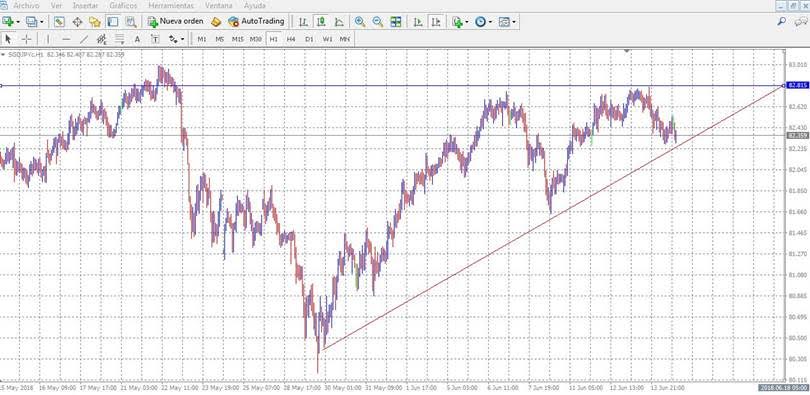Screen dimensions: 810x395
Task: Click the Nueva orden button
Action: click(176, 22)
